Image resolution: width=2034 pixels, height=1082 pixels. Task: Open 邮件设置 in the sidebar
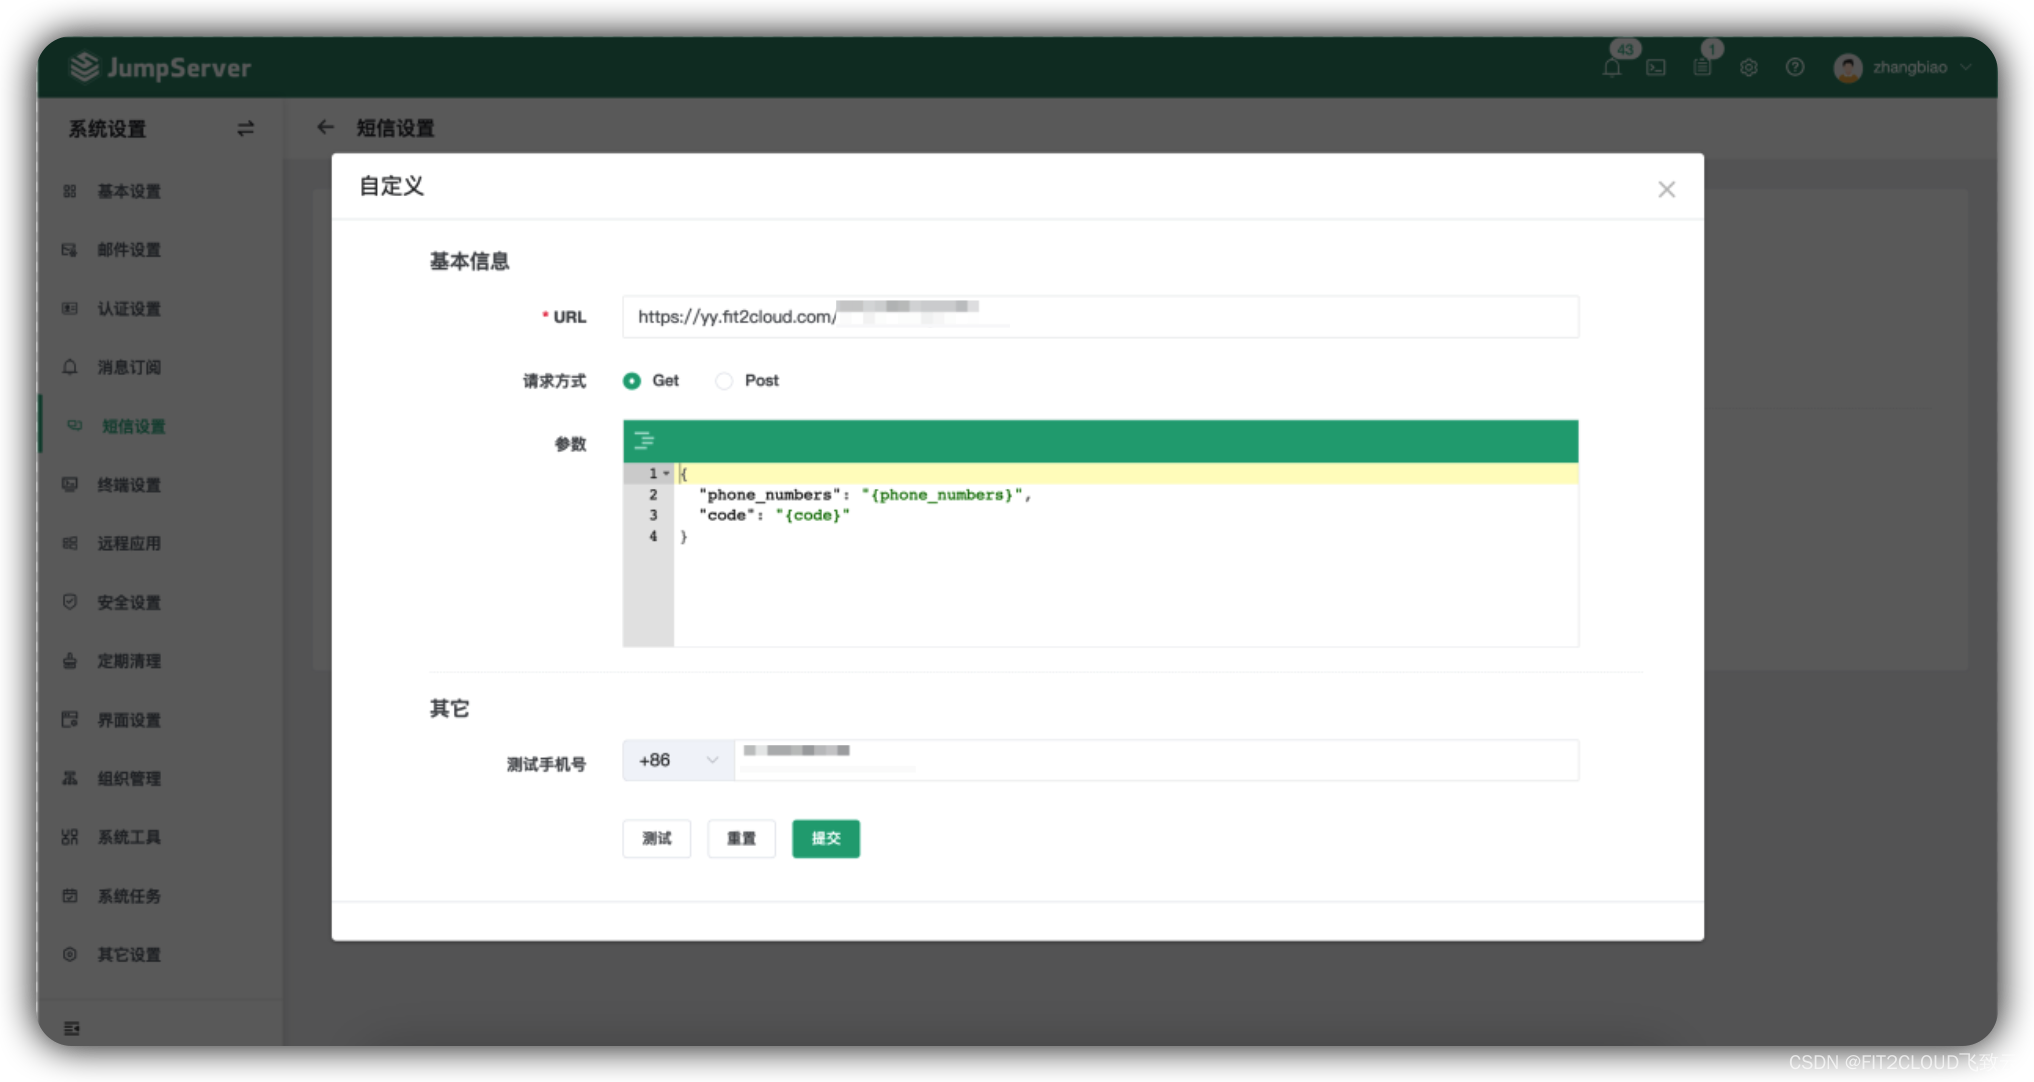[x=128, y=250]
